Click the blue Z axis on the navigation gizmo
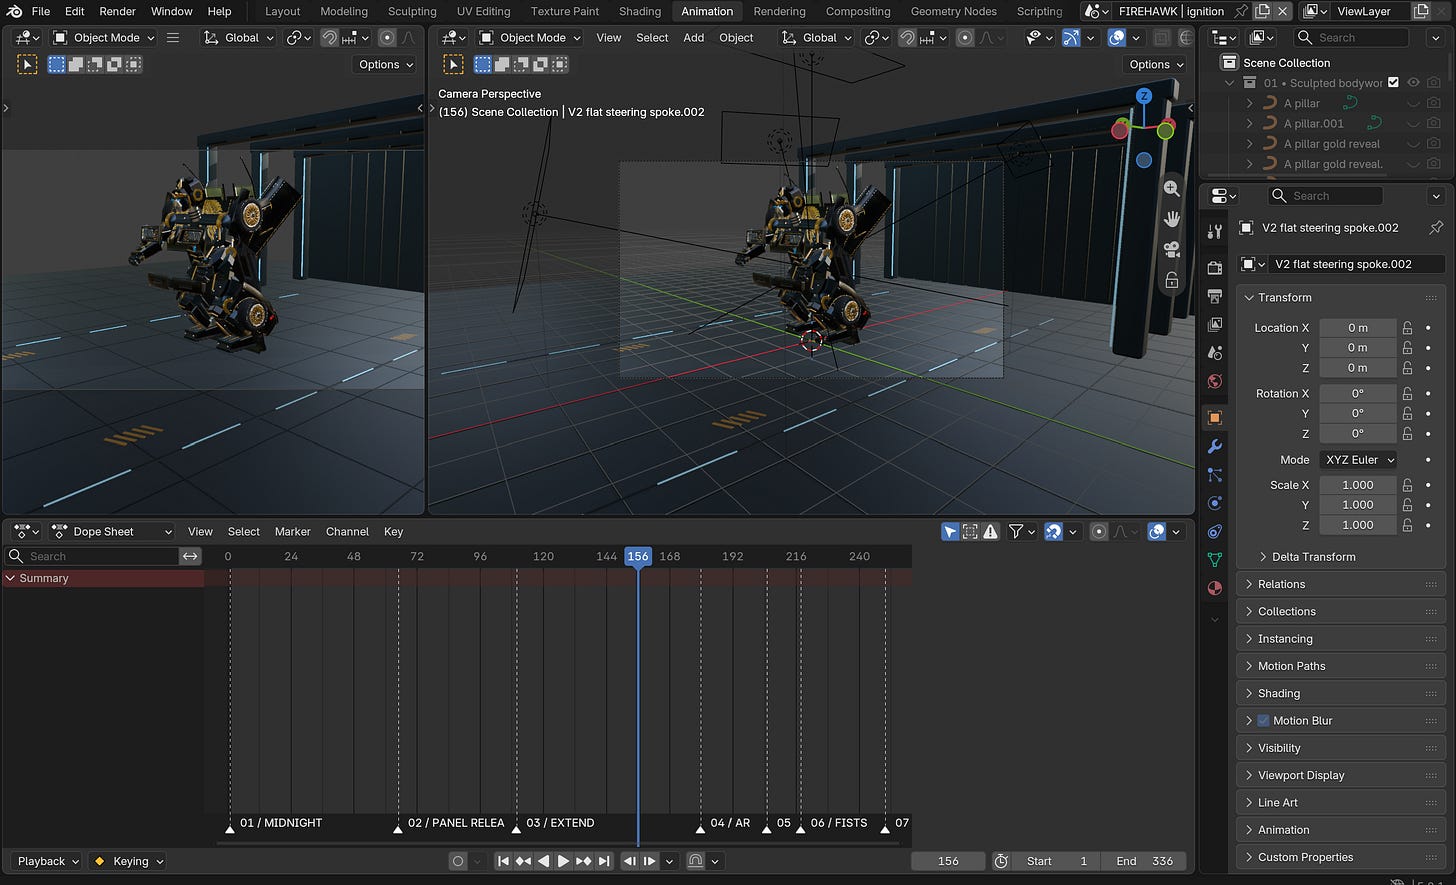 (x=1144, y=96)
